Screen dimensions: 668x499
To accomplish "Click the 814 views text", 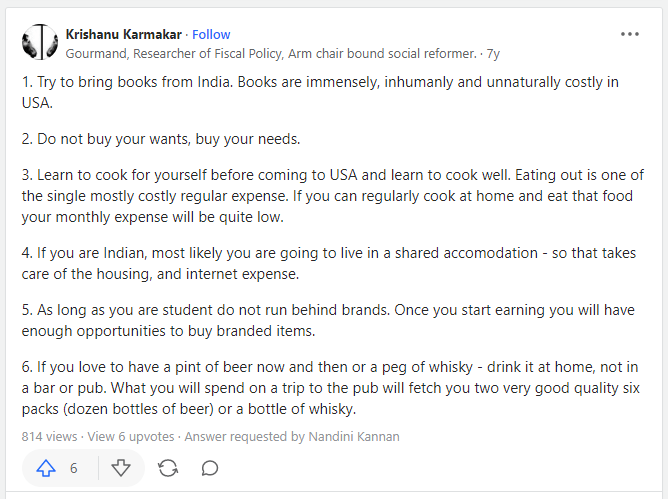I will tap(49, 437).
